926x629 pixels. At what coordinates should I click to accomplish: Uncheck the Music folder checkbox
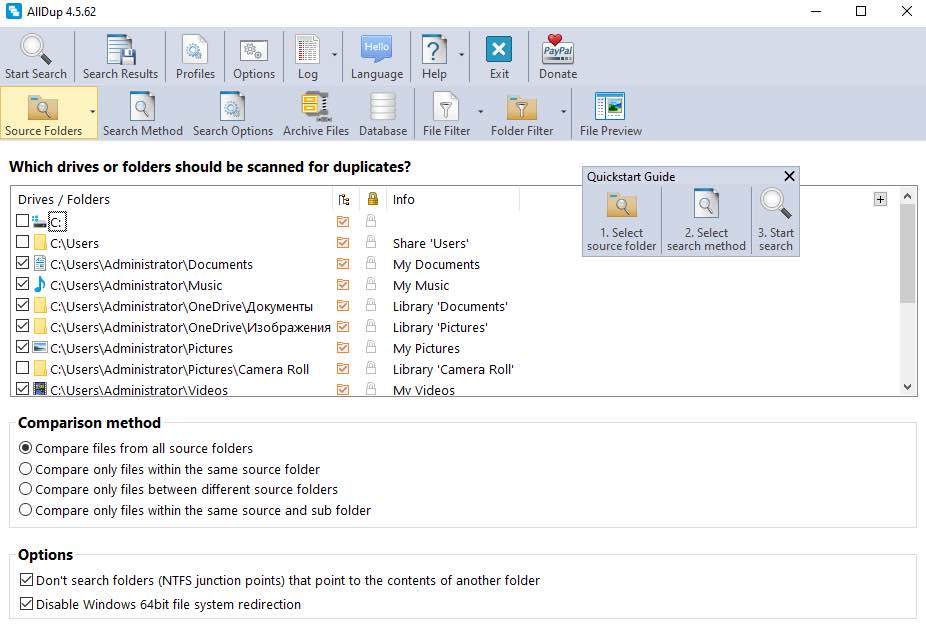point(23,285)
